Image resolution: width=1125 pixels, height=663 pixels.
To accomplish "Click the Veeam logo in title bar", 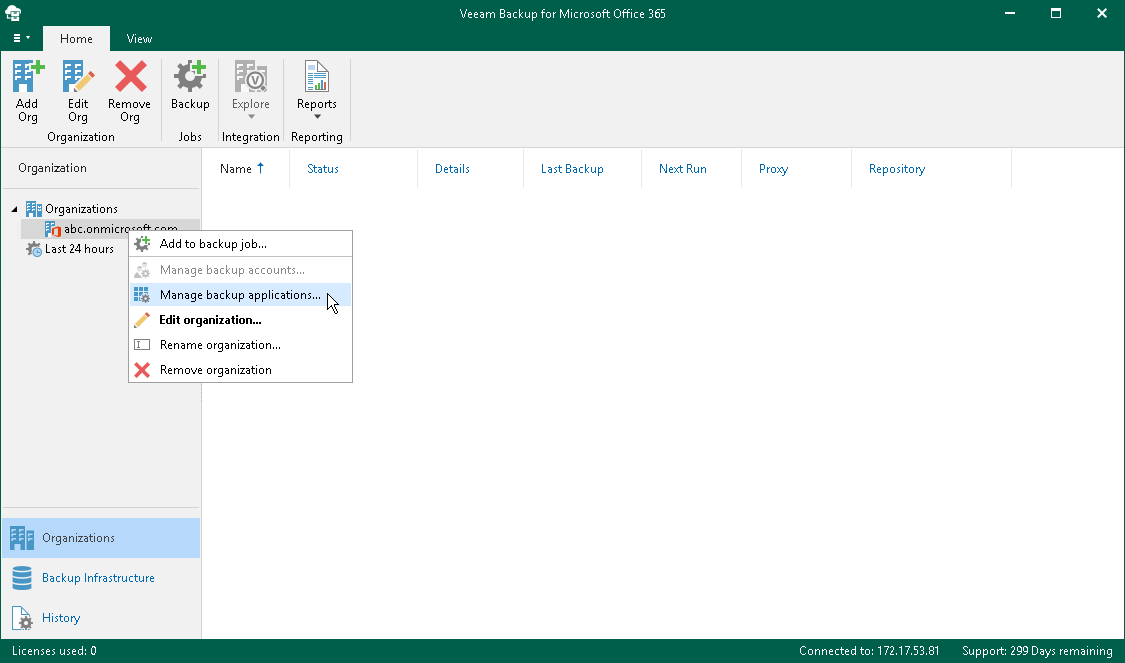I will point(13,13).
